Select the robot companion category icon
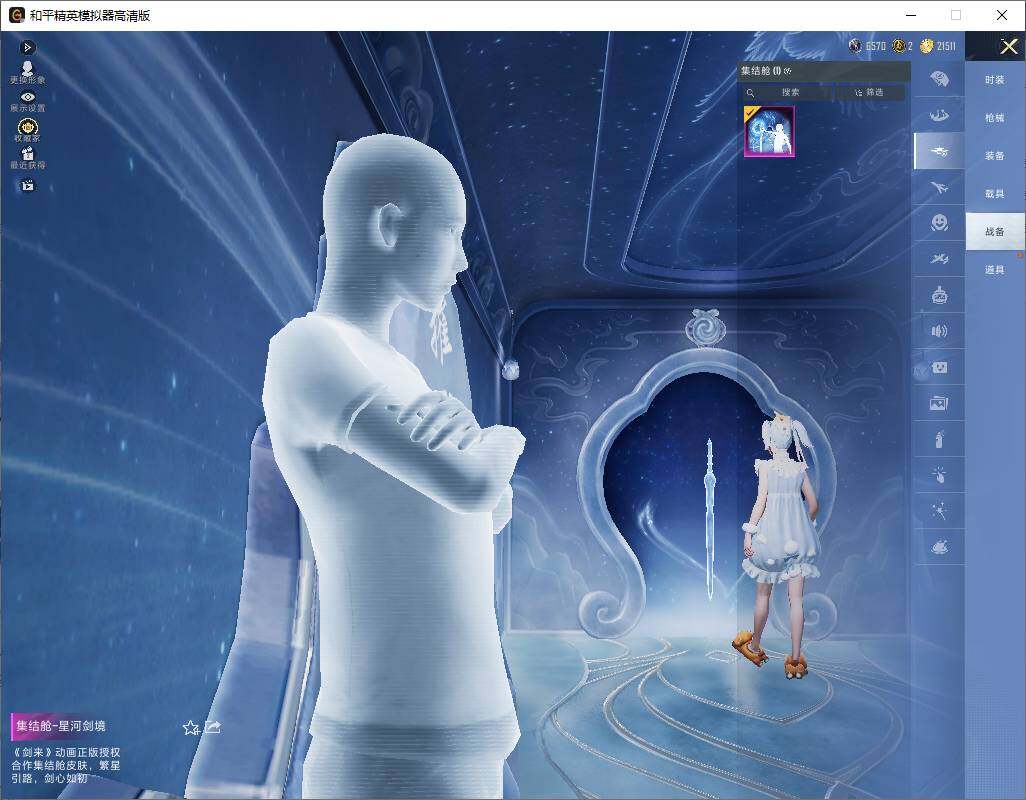 939,295
